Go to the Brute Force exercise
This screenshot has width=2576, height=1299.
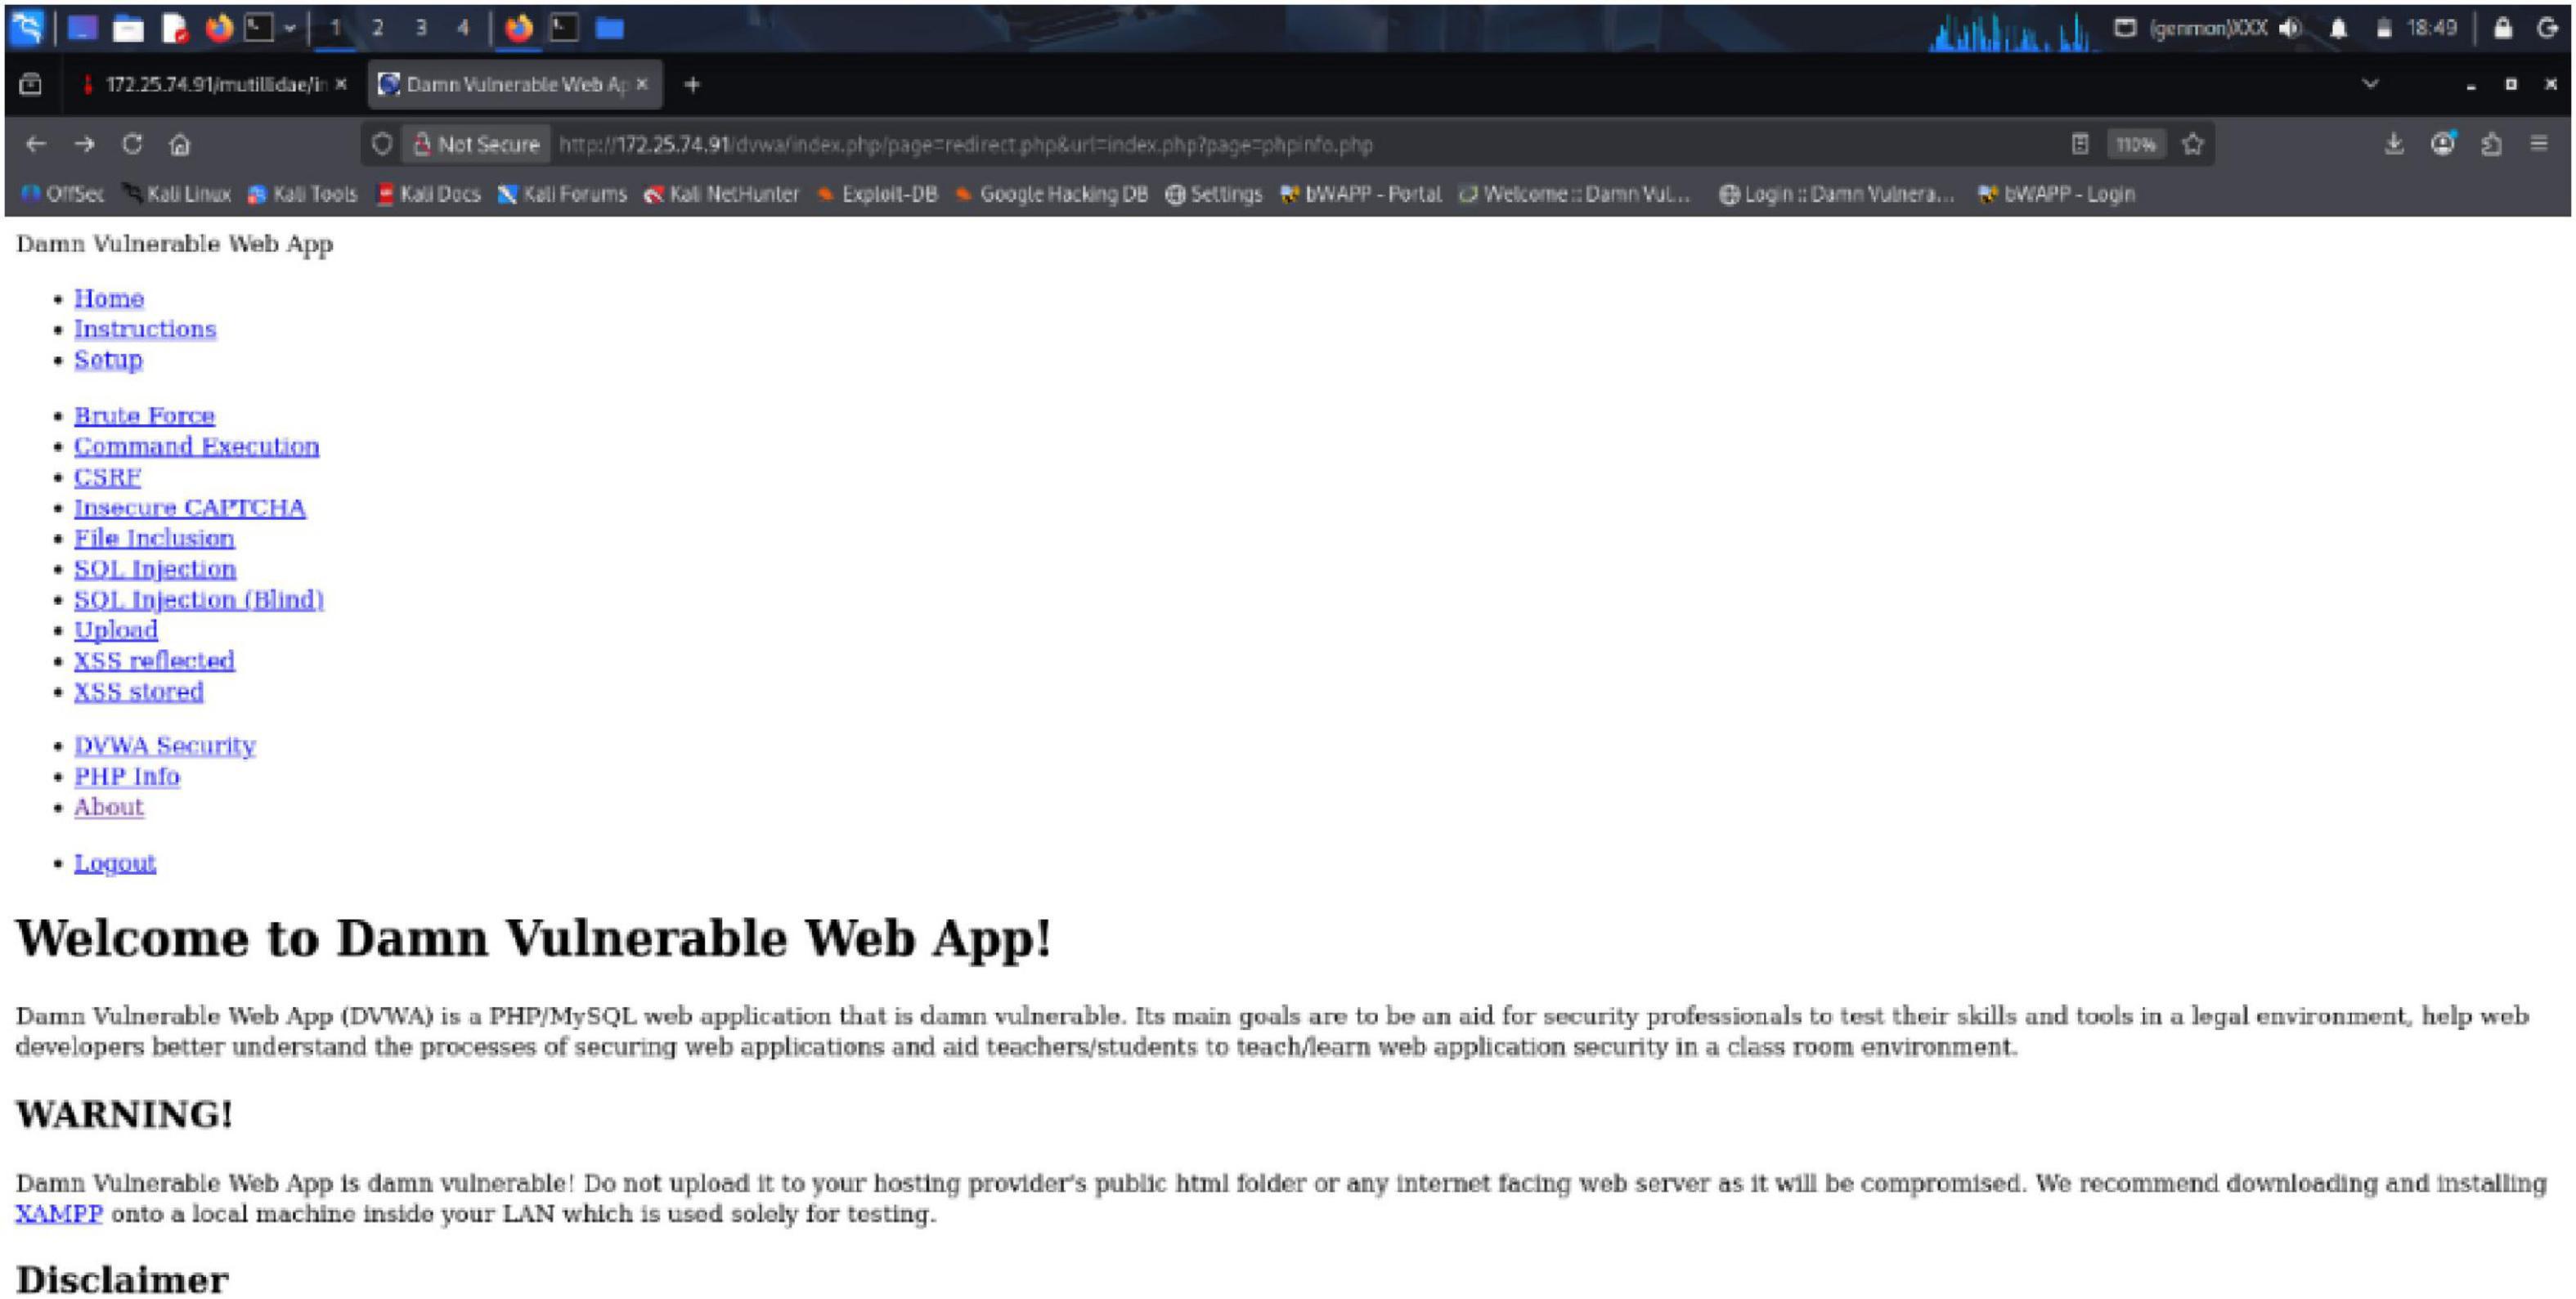144,415
